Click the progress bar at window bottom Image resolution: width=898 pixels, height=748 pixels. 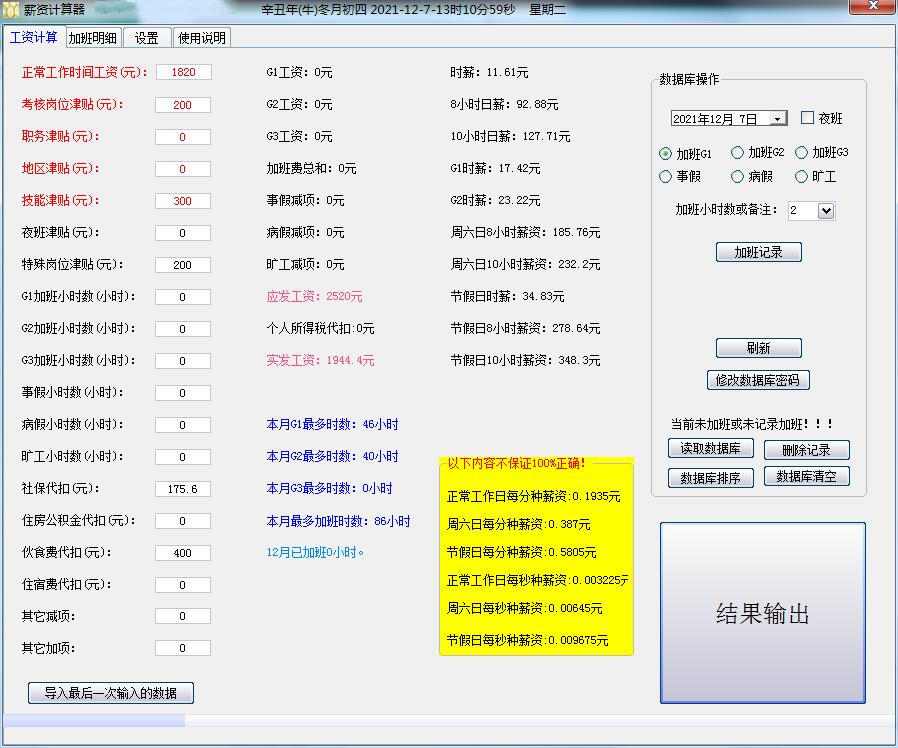pos(448,721)
